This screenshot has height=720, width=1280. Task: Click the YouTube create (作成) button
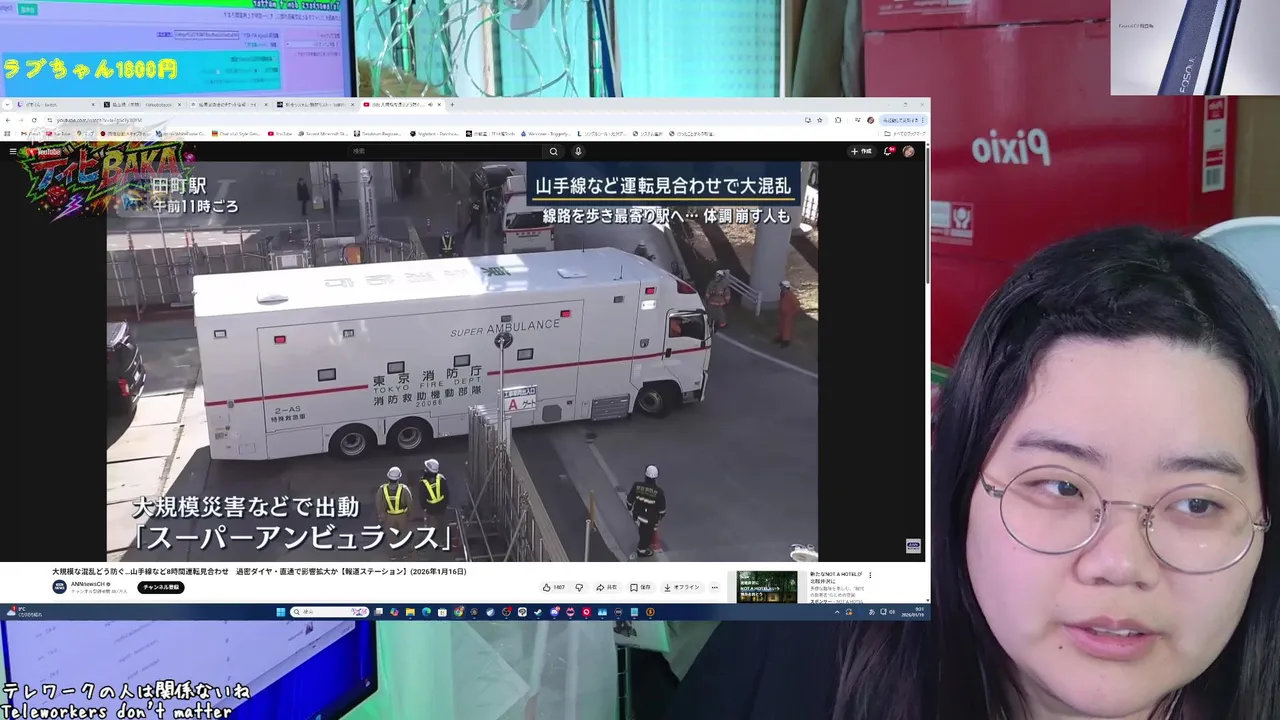coord(861,151)
